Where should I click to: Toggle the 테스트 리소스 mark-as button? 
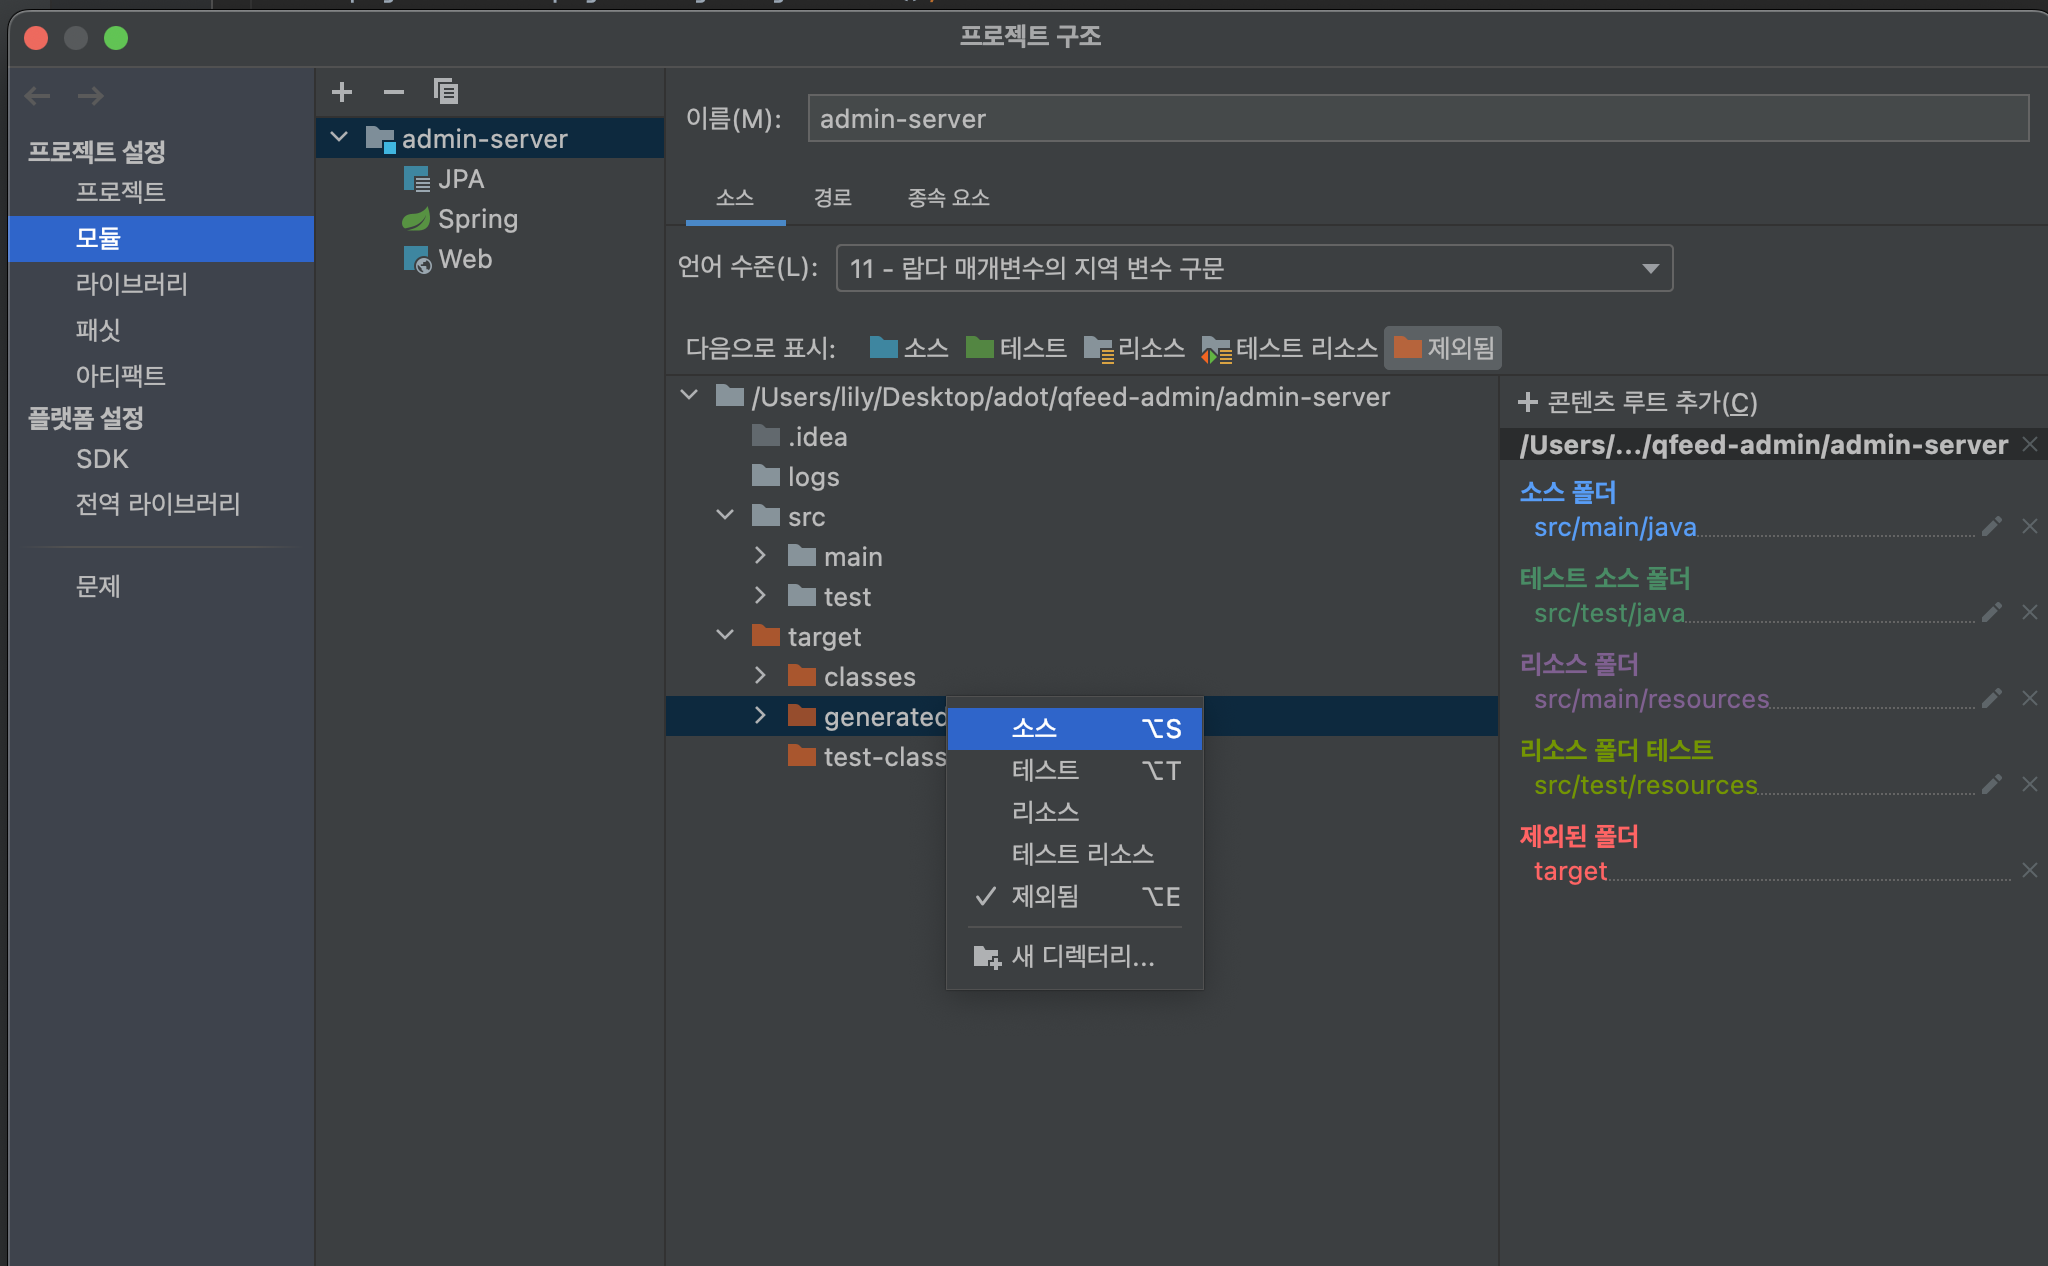click(1290, 348)
